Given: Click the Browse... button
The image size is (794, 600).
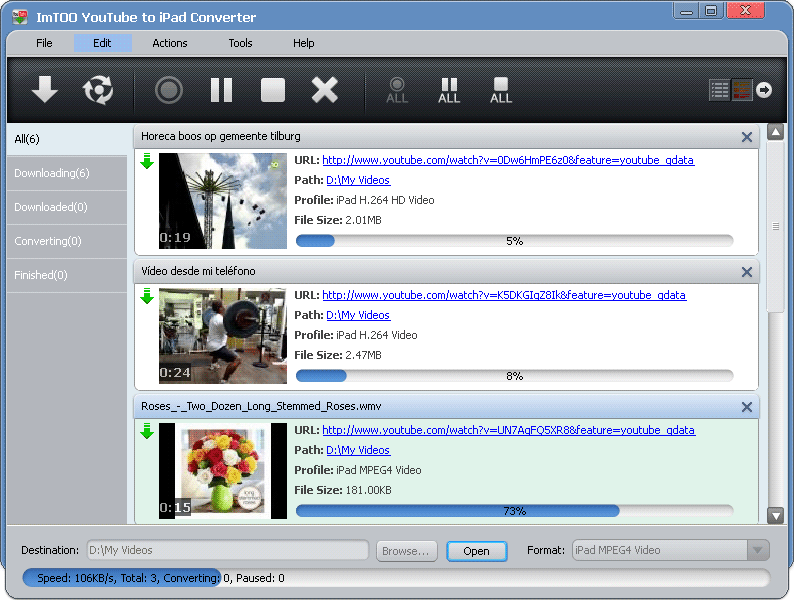Looking at the screenshot, I should pos(406,551).
